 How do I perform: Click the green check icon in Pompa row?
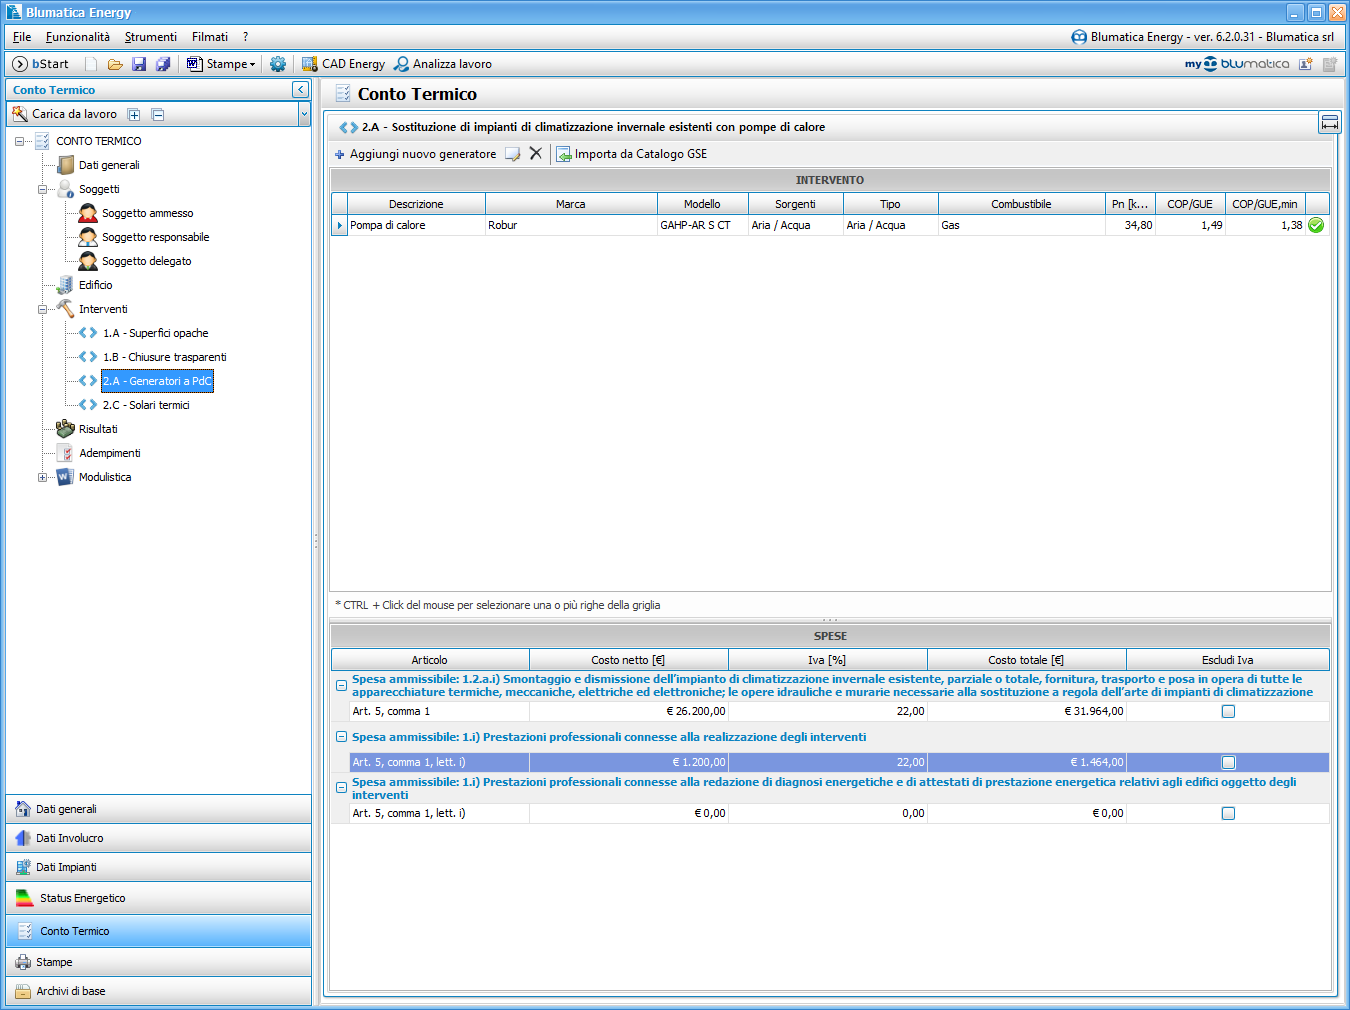click(1316, 225)
